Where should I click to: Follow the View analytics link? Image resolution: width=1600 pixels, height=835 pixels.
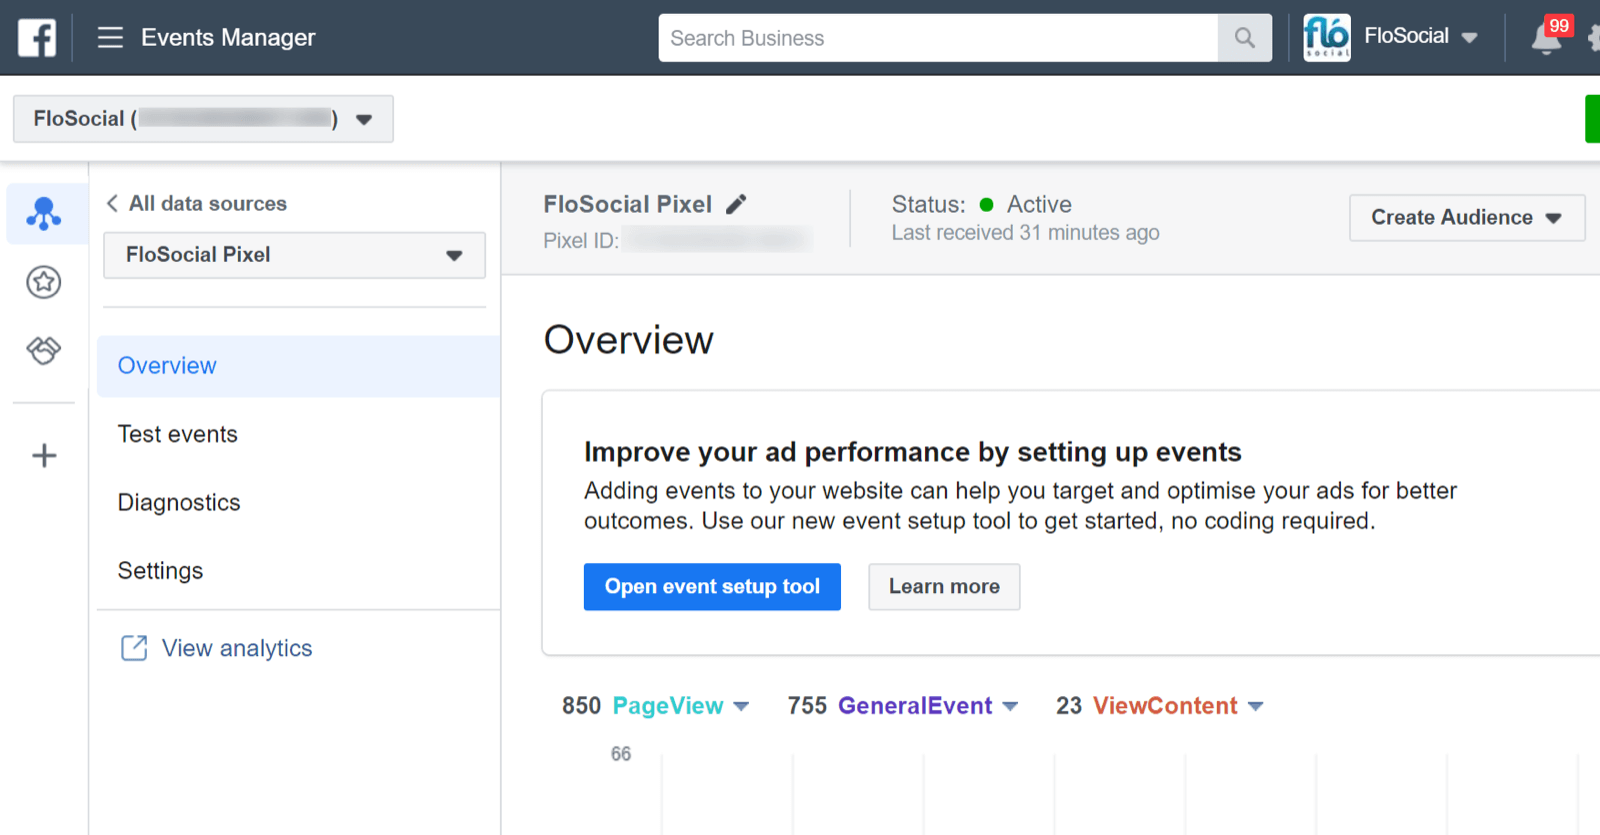(236, 648)
